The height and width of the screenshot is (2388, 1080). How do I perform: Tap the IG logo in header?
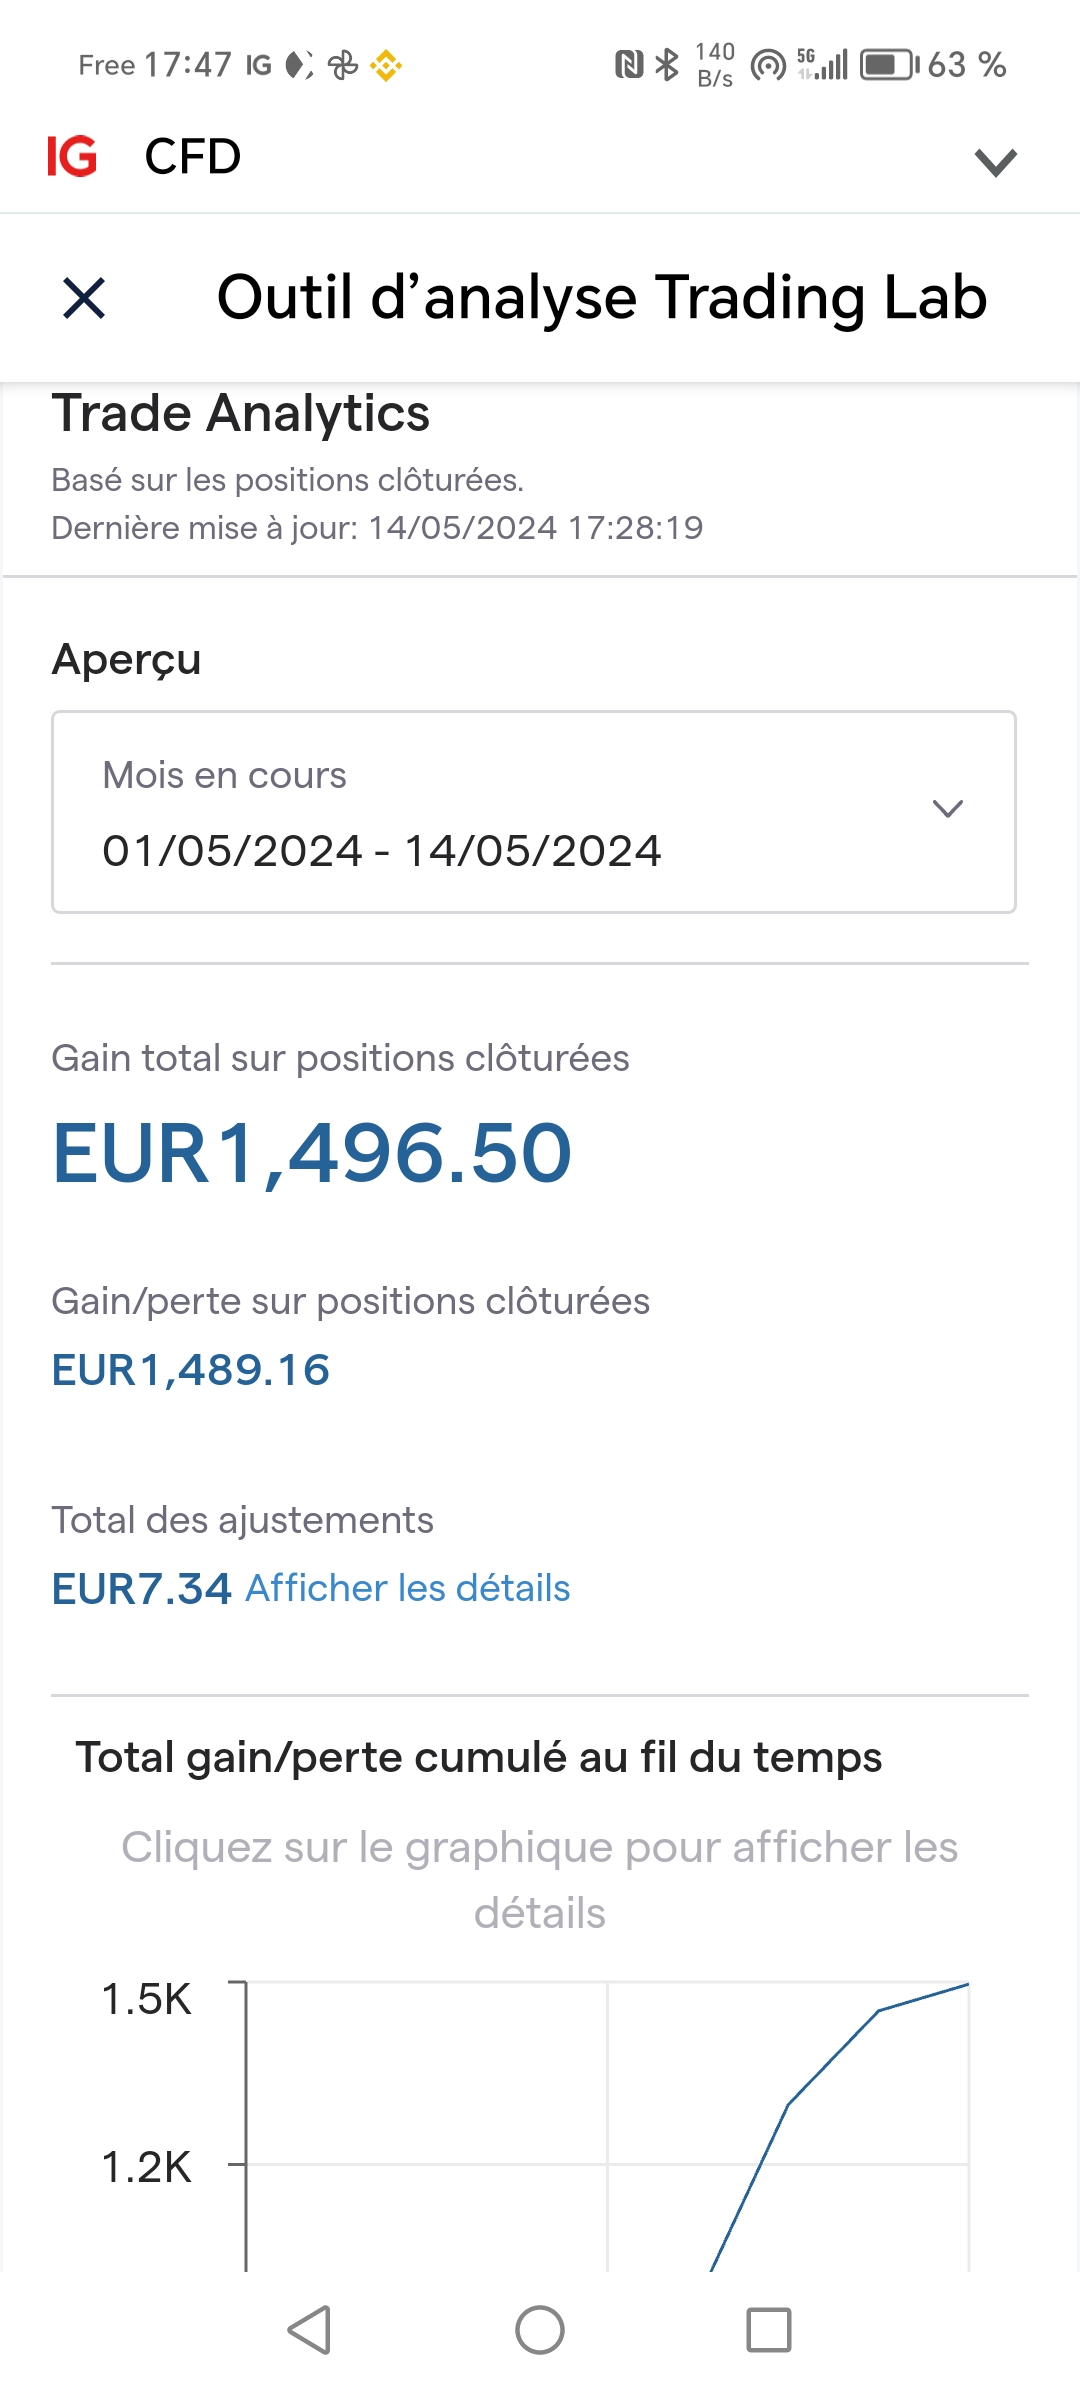coord(72,157)
